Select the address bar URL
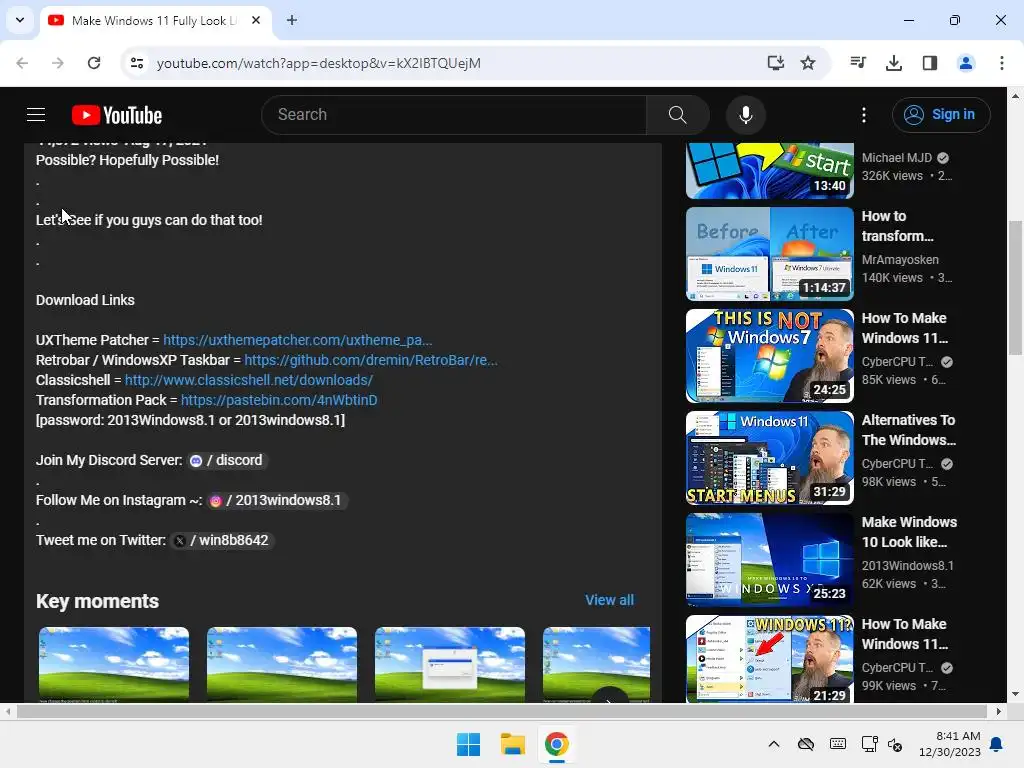 (x=319, y=63)
